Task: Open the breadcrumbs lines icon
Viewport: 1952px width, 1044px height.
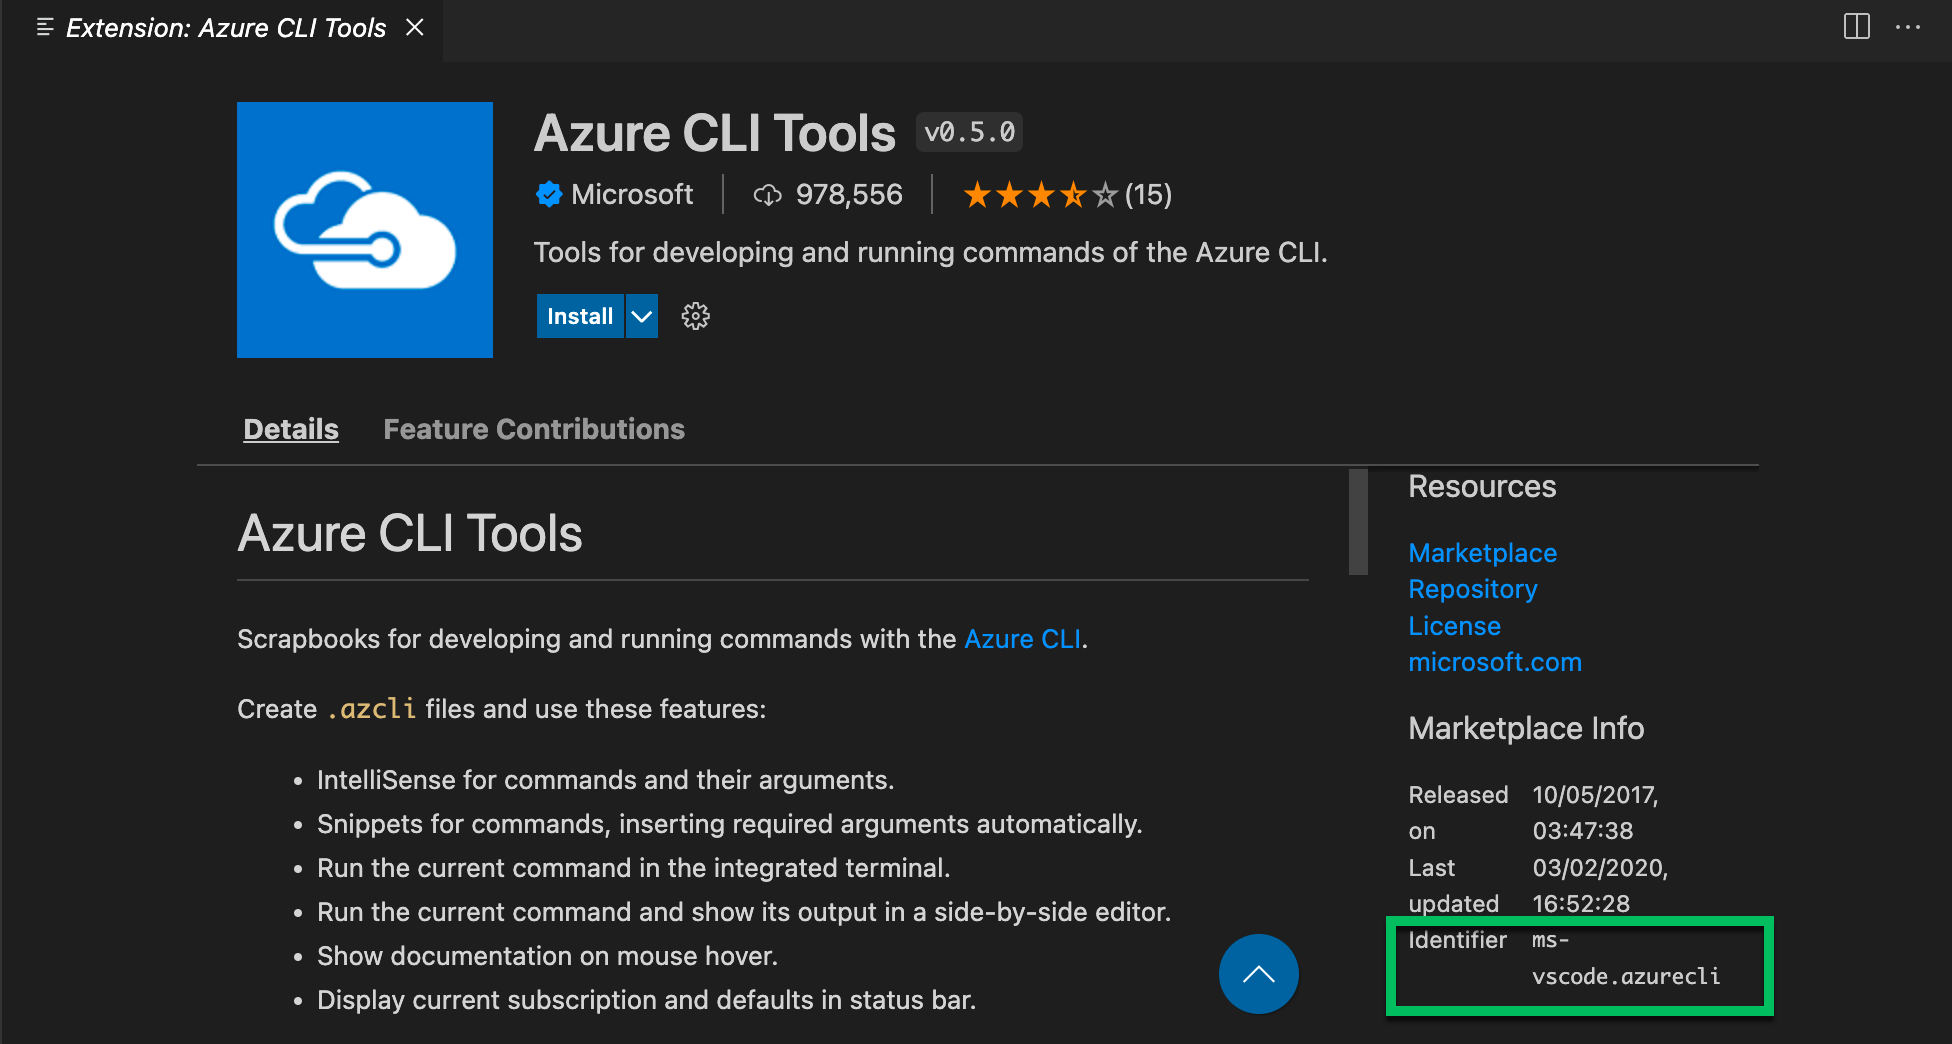Action: tap(44, 27)
